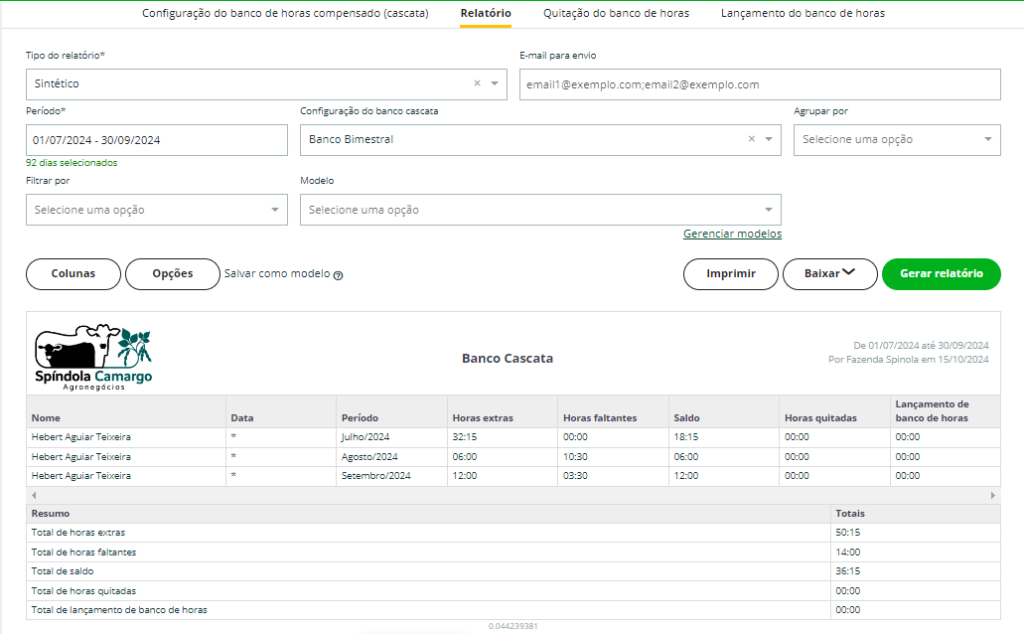Clear the Sintético report type selection

(x=477, y=83)
